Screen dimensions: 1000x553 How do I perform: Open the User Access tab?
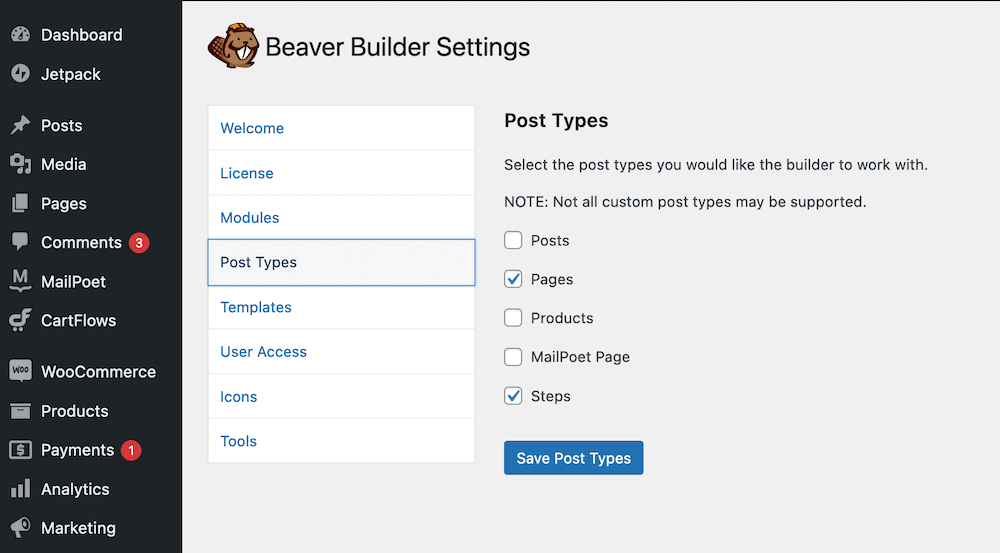[x=341, y=351]
